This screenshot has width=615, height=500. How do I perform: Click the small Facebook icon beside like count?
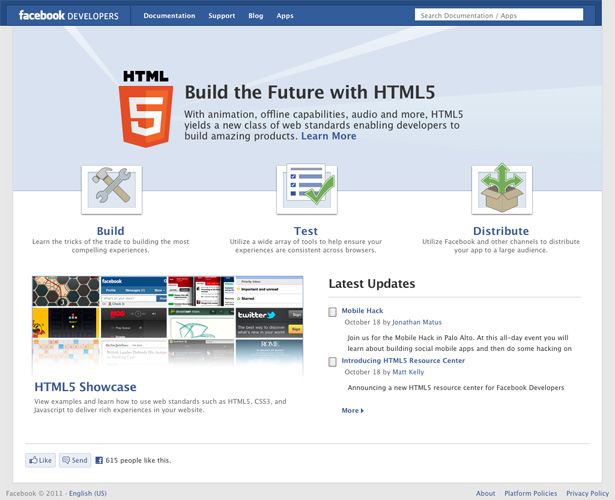[x=99, y=460]
